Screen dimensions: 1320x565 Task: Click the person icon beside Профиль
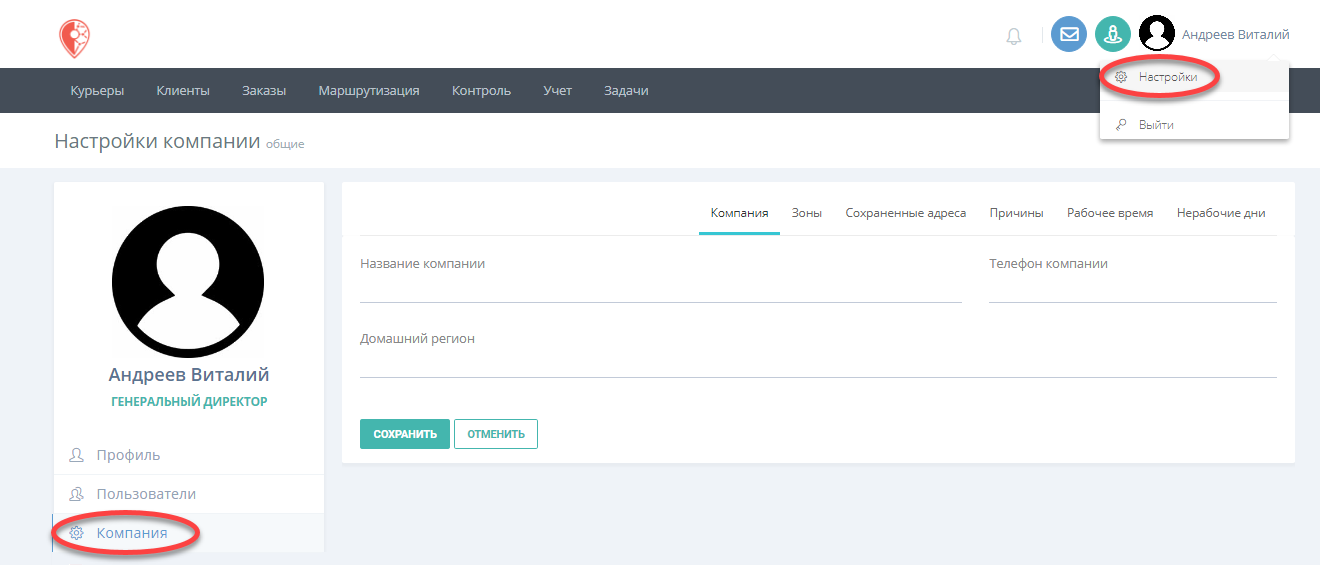[x=76, y=455]
